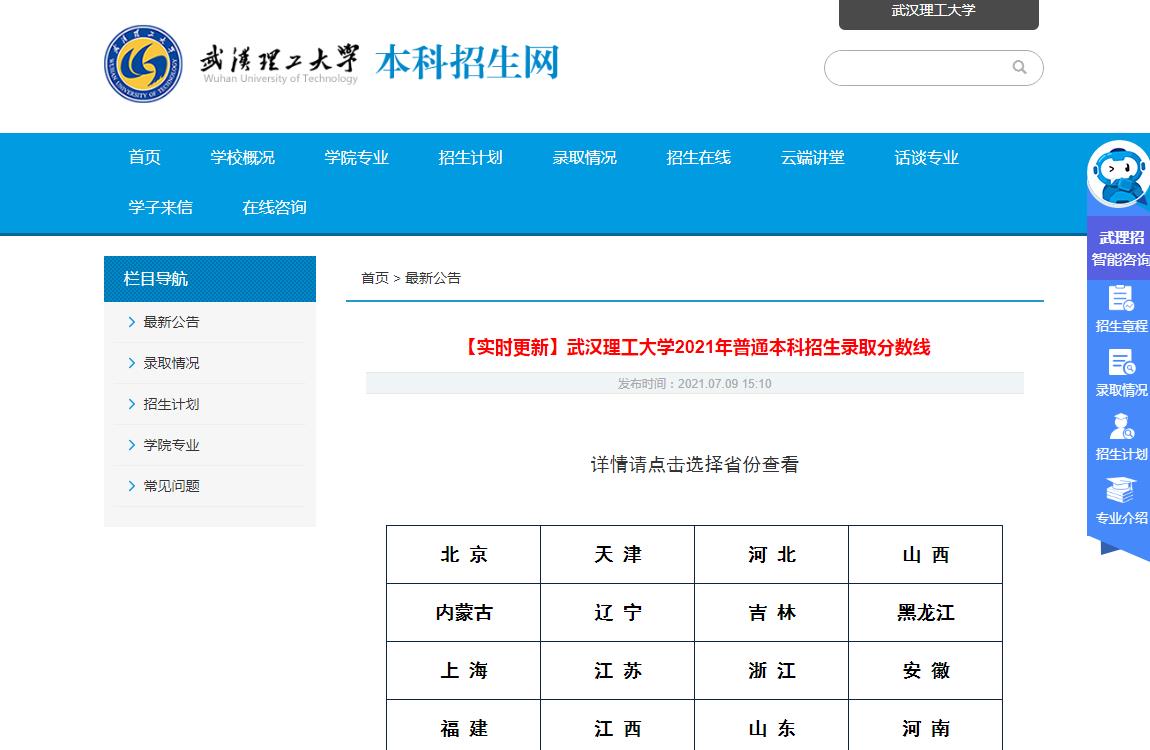Select the 江西 province cell
This screenshot has width=1150, height=750.
[x=618, y=726]
